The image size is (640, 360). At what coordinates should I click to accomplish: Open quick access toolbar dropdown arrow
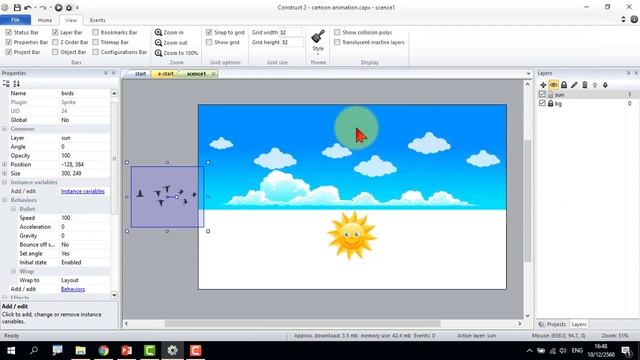tap(77, 7)
